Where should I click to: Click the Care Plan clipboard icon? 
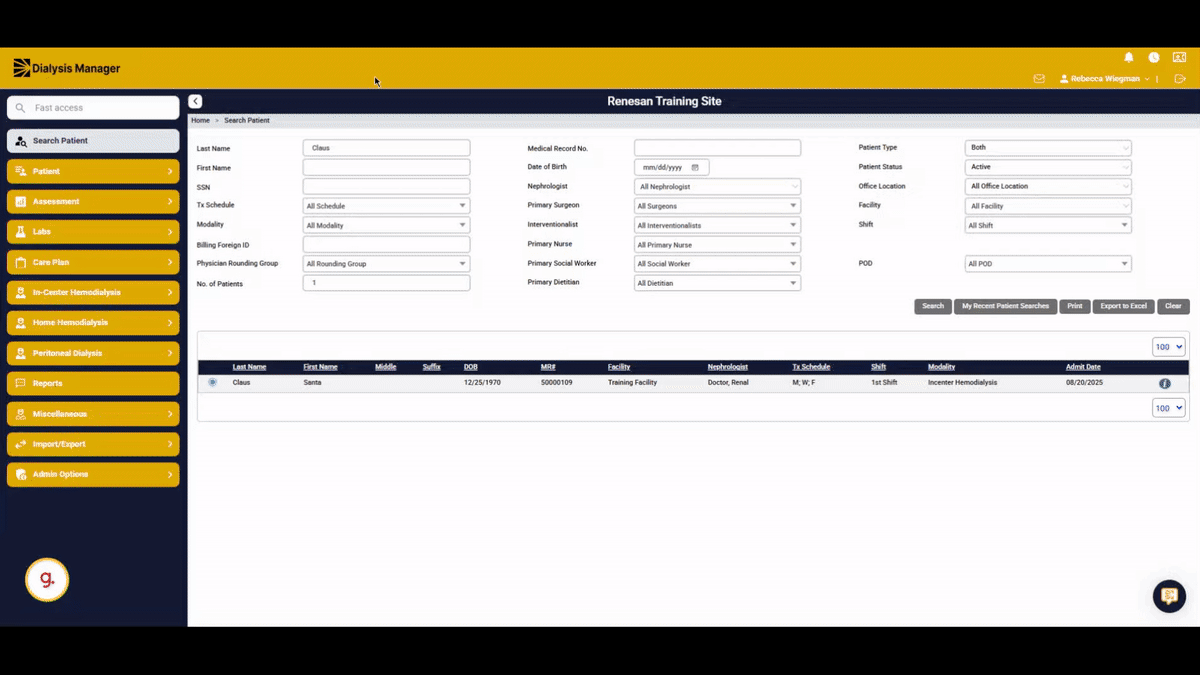[21, 262]
